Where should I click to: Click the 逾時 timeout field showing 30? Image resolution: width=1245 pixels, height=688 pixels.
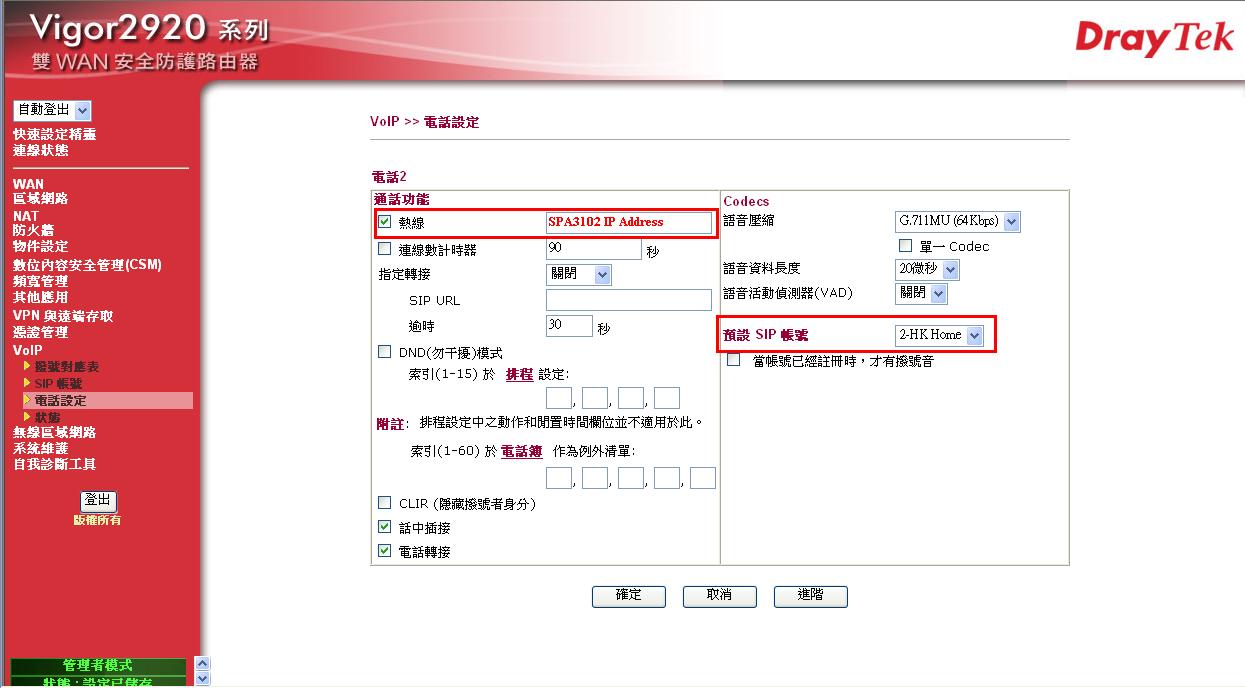(570, 326)
